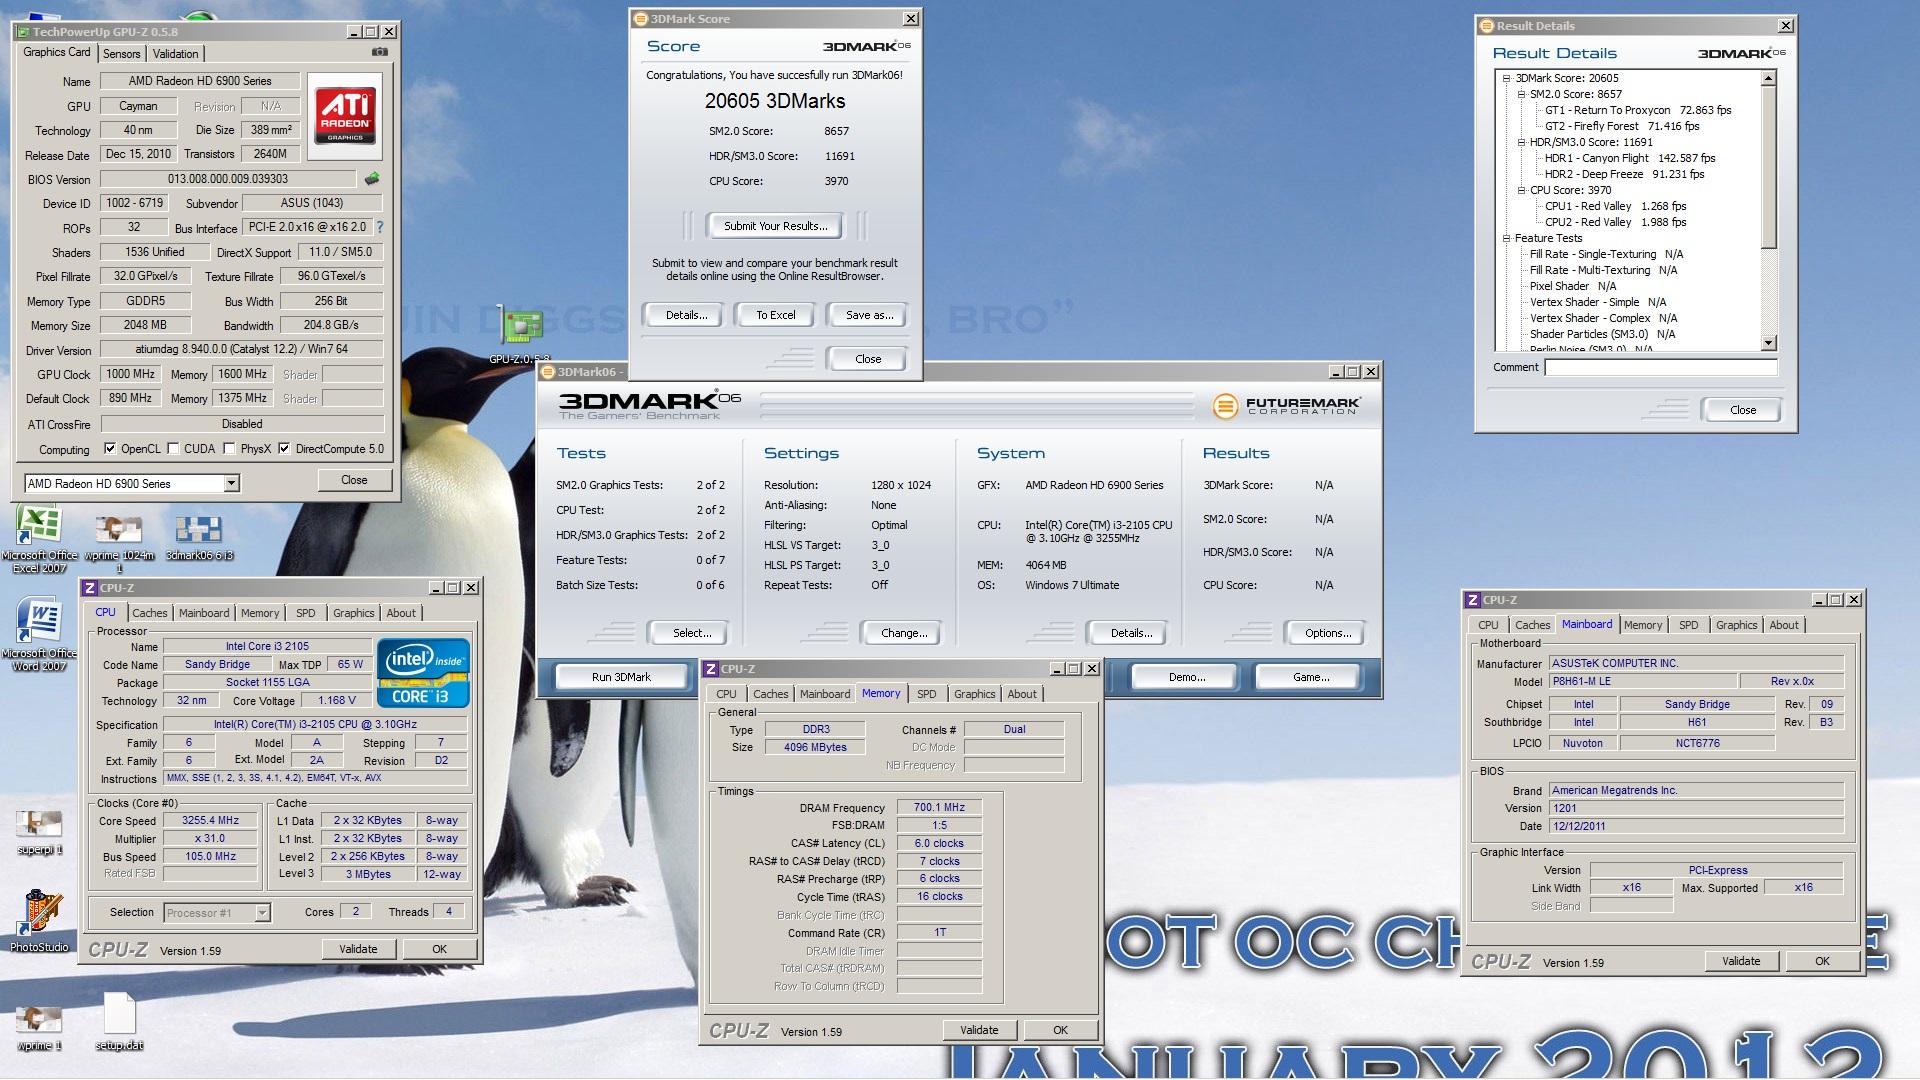Screen dimensions: 1920x1080
Task: Select GT1 - Return To Proxycon row
Action: [1637, 110]
